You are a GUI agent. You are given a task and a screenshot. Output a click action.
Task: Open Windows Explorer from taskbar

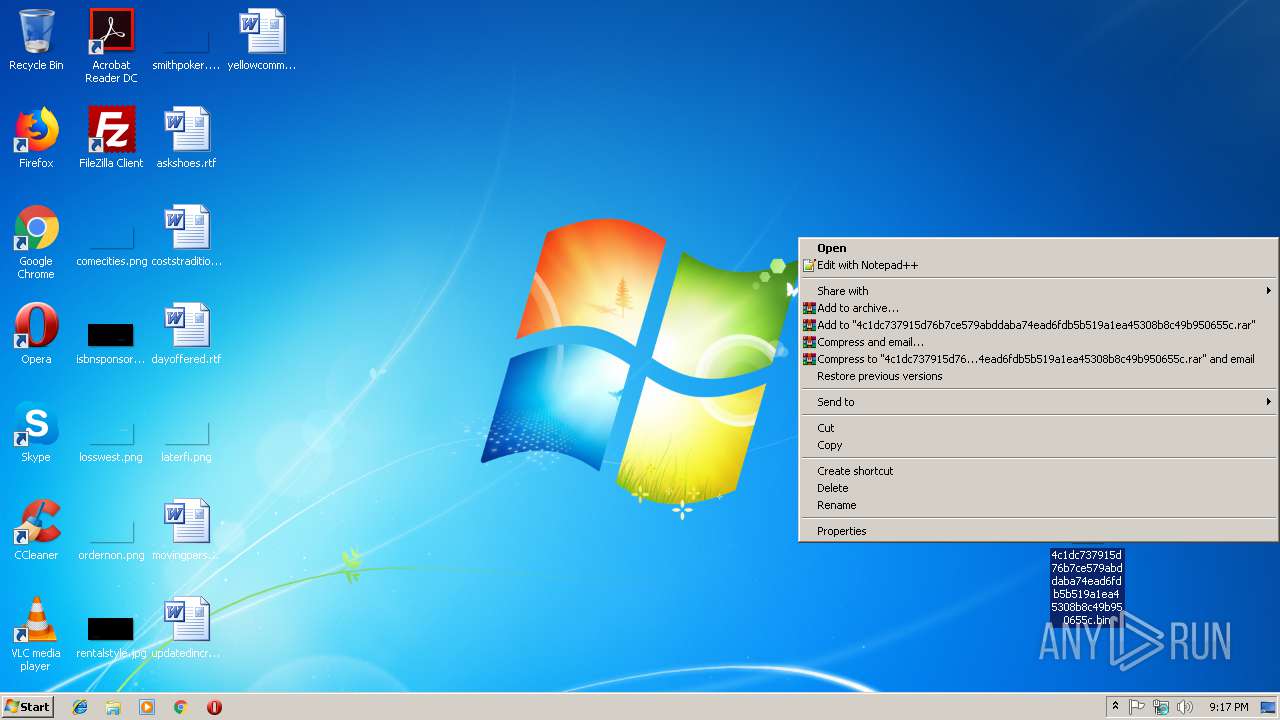pos(113,707)
